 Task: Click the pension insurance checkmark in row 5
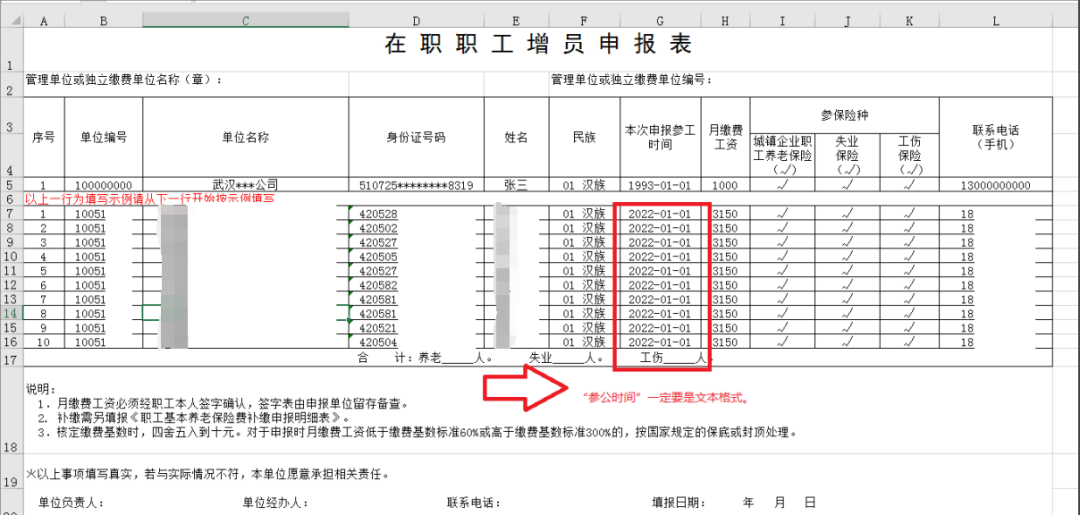(x=782, y=185)
